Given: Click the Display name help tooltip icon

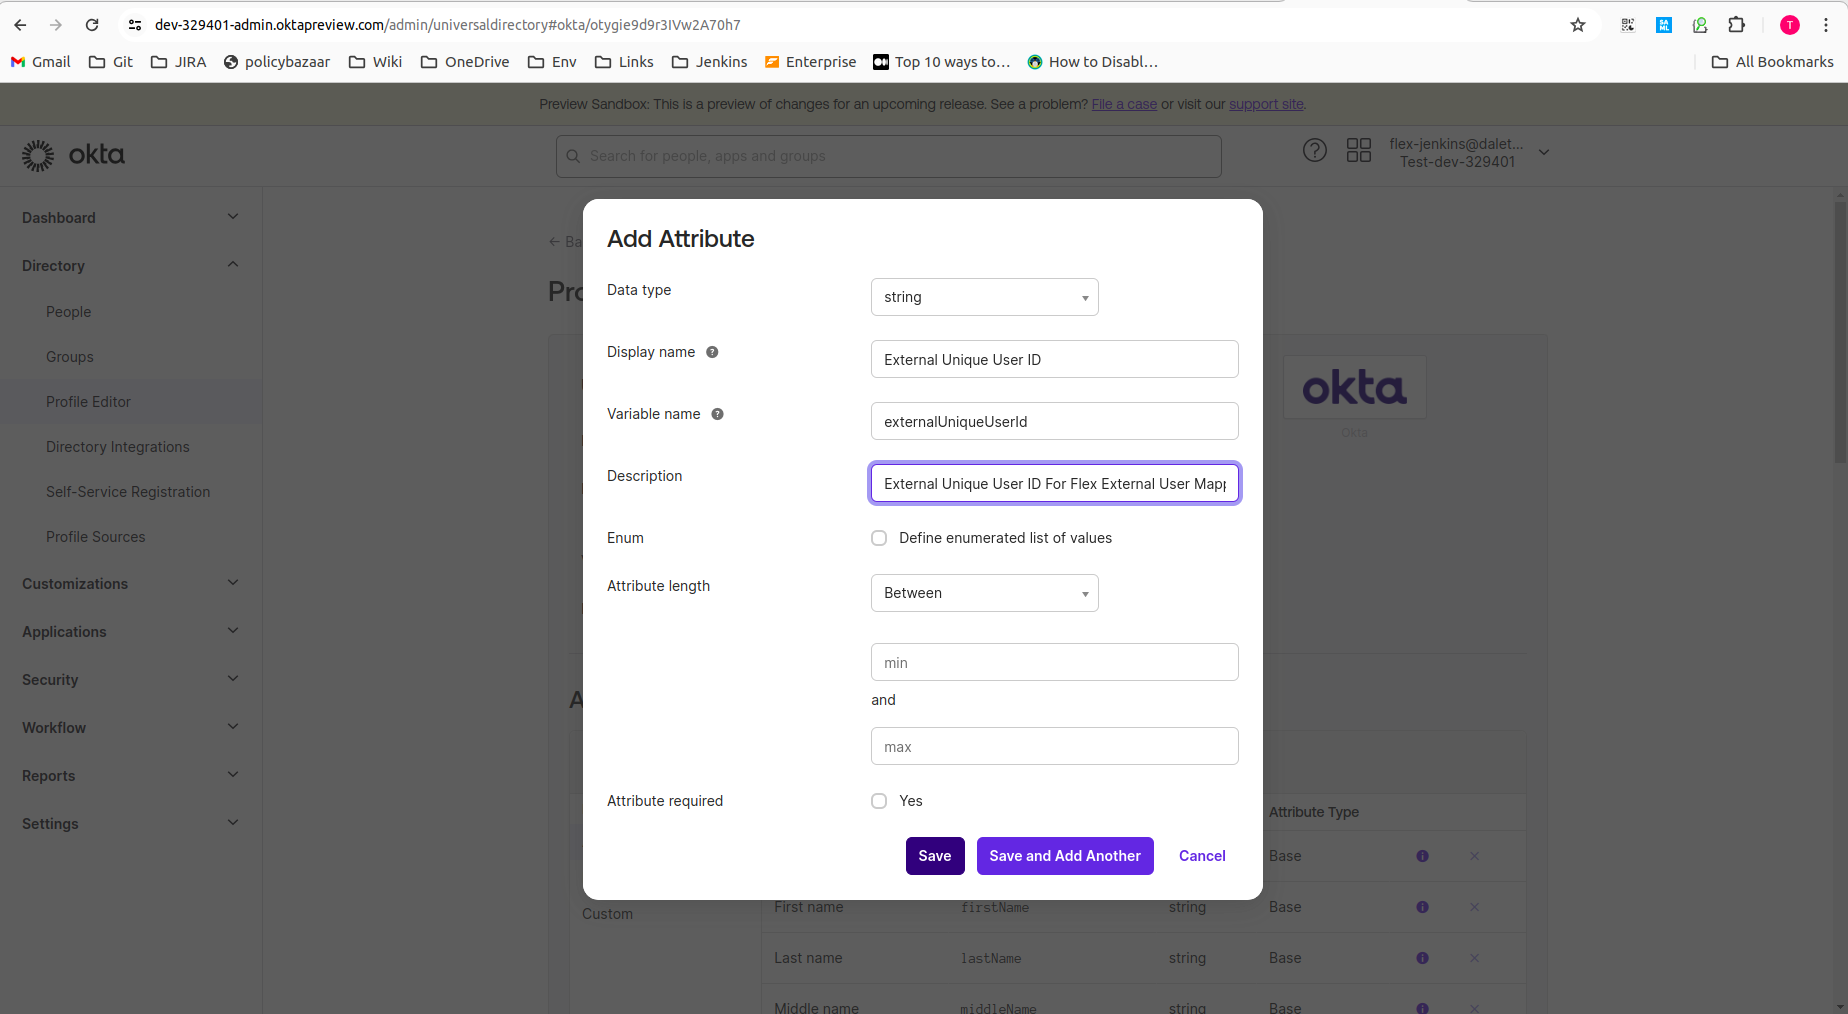Looking at the screenshot, I should pyautogui.click(x=711, y=352).
